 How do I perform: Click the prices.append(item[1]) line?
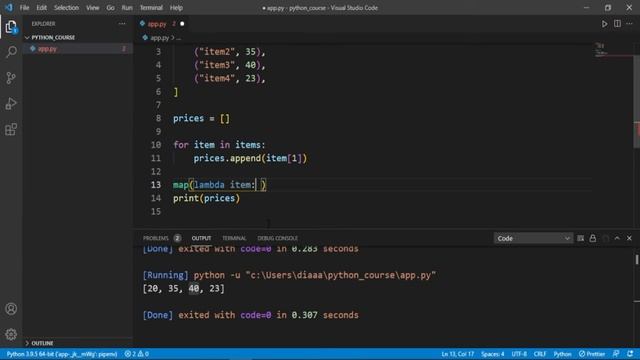[250, 158]
